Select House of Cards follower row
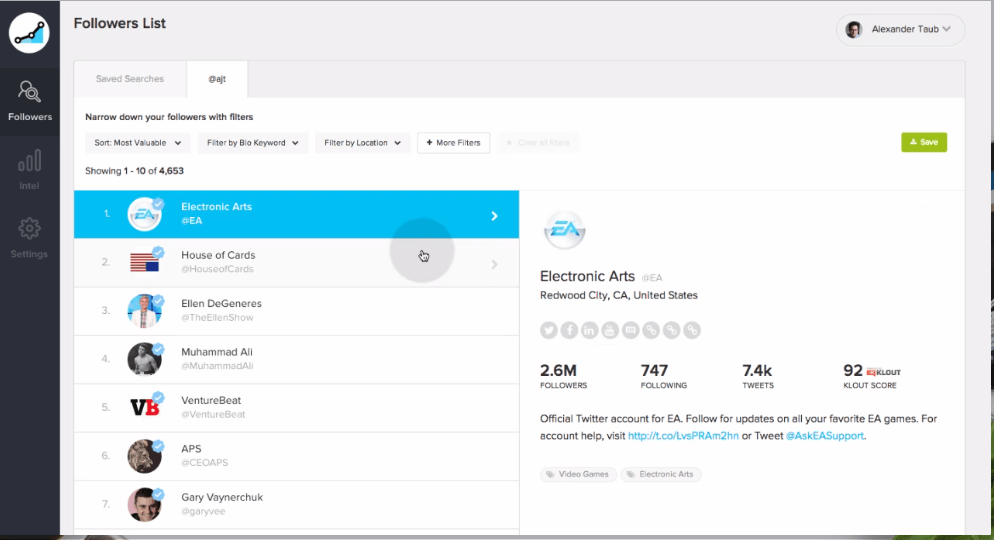994x540 pixels. click(x=297, y=262)
